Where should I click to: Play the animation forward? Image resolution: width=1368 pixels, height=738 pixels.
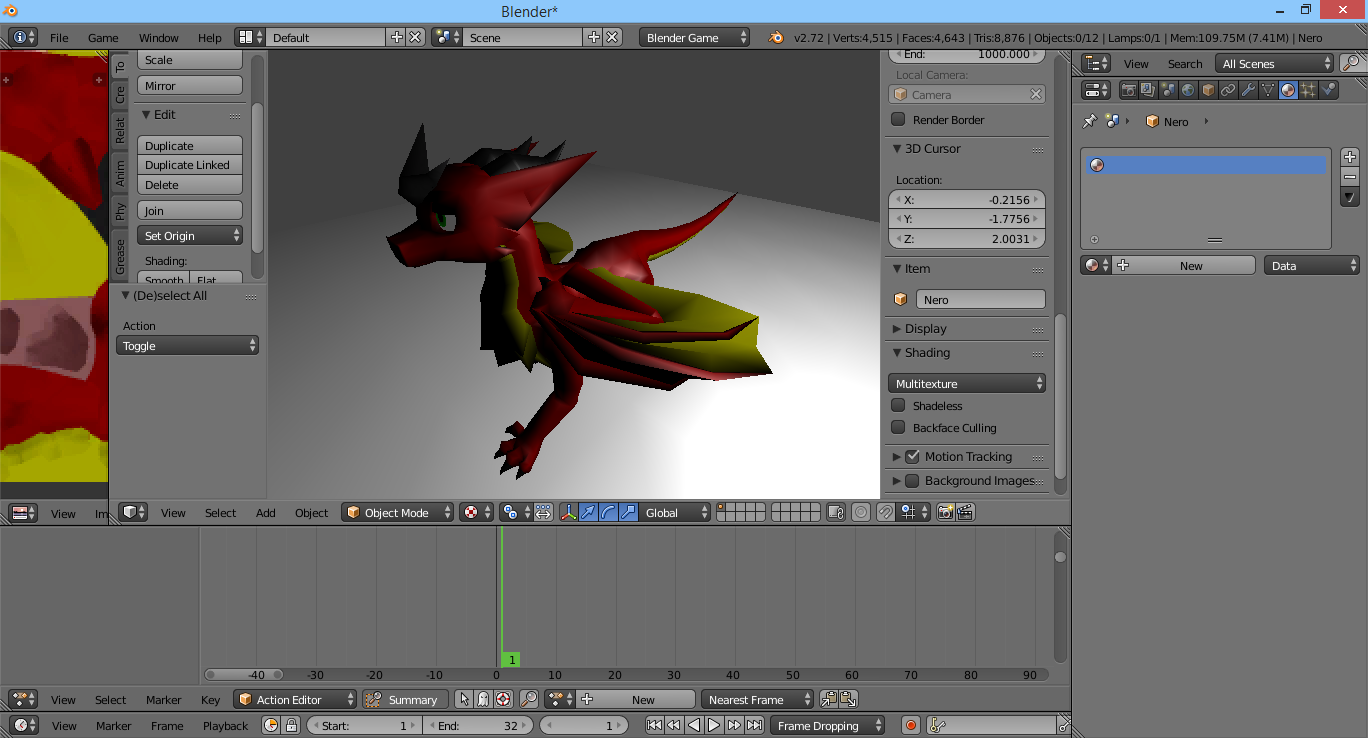(714, 725)
